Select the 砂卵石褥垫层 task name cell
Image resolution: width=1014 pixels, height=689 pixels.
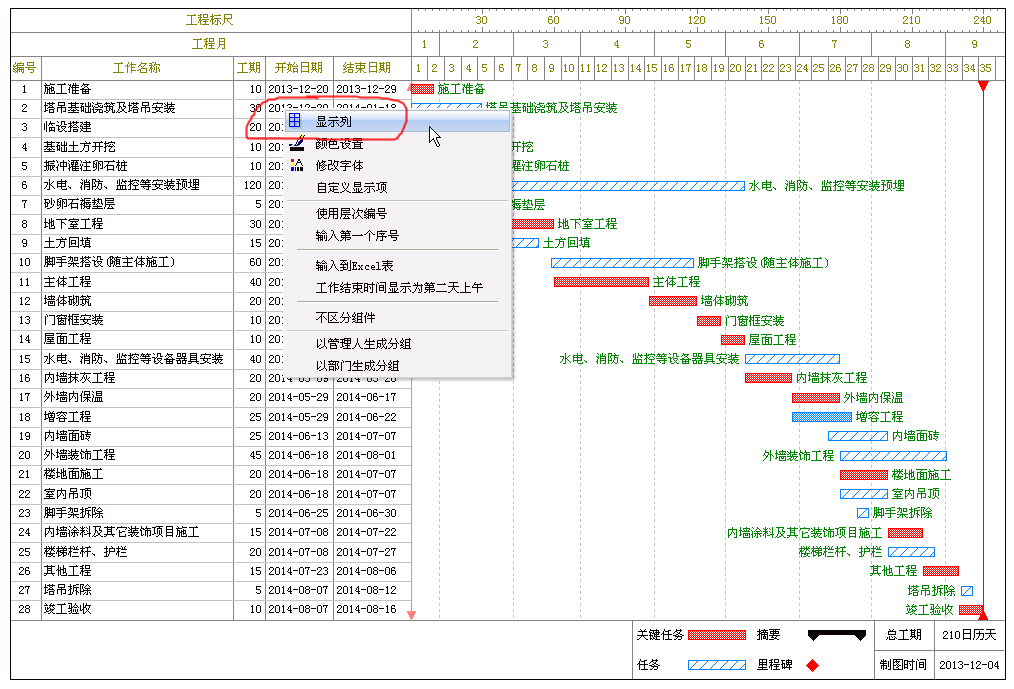137,204
